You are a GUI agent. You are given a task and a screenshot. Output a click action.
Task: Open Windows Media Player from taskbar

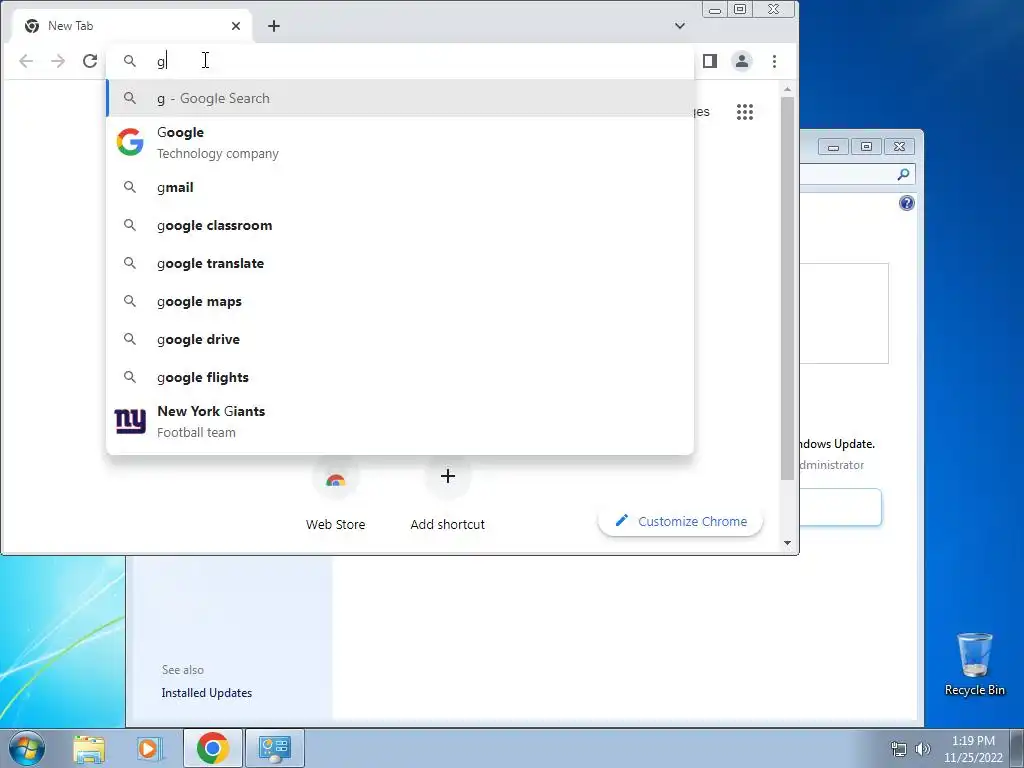[x=148, y=748]
